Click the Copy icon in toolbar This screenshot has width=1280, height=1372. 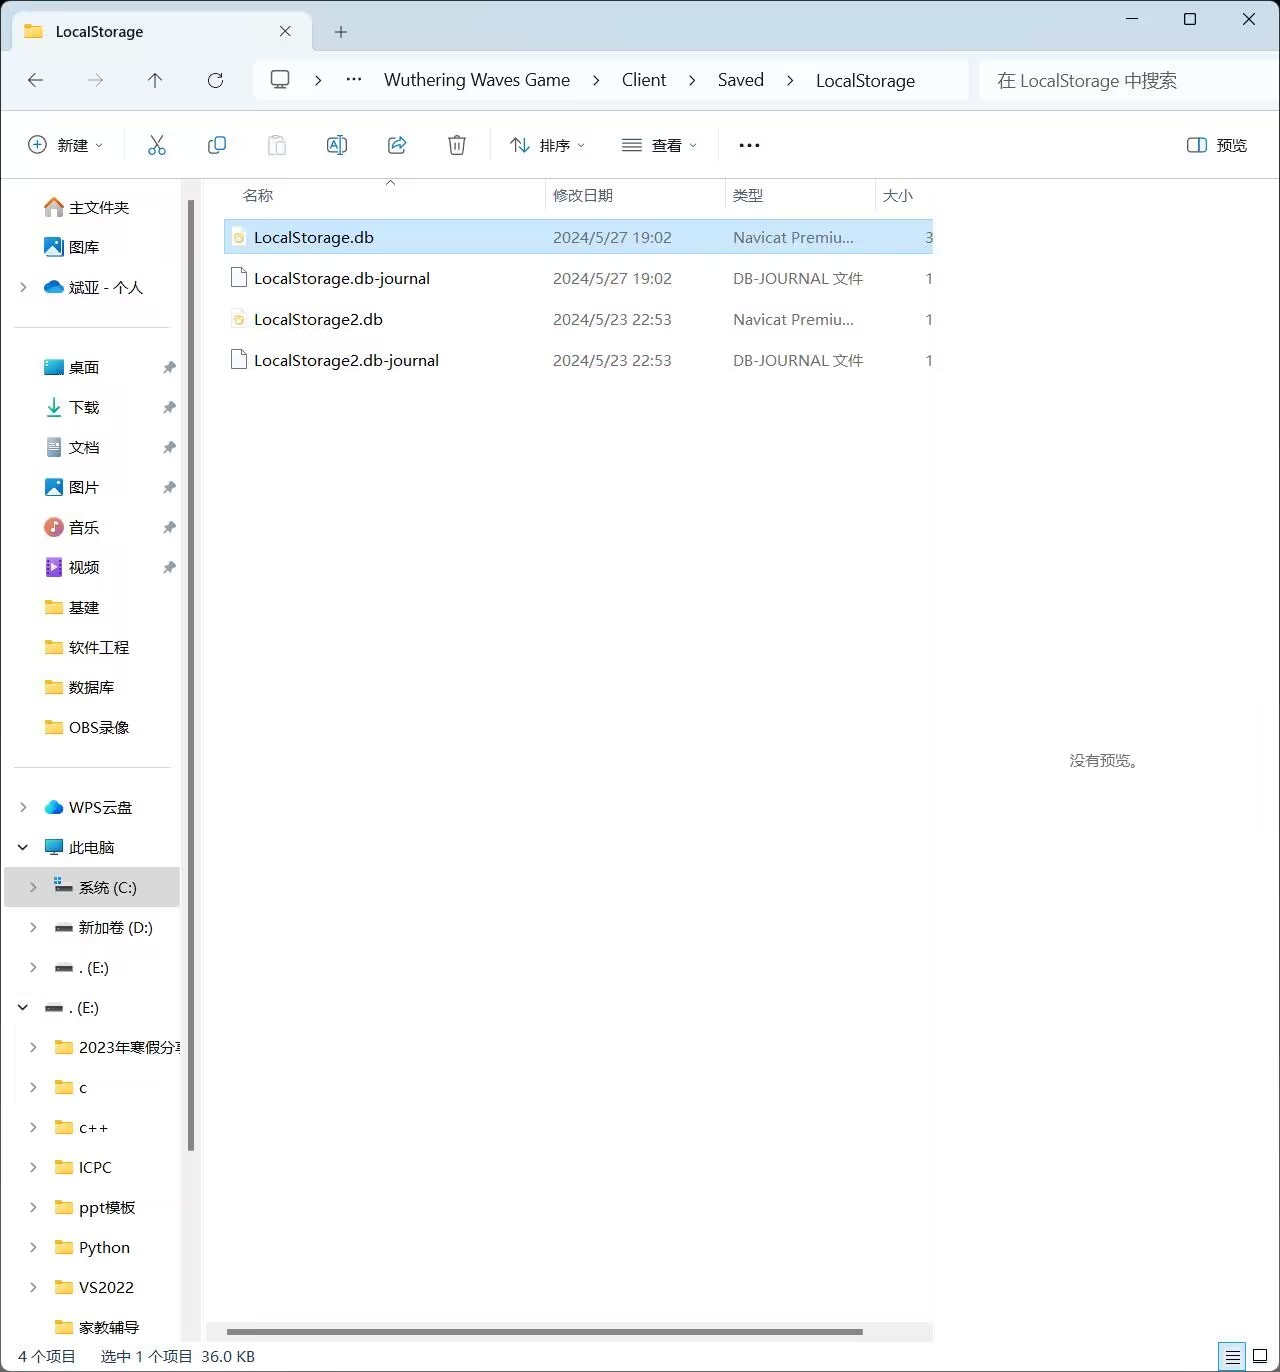pyautogui.click(x=217, y=145)
